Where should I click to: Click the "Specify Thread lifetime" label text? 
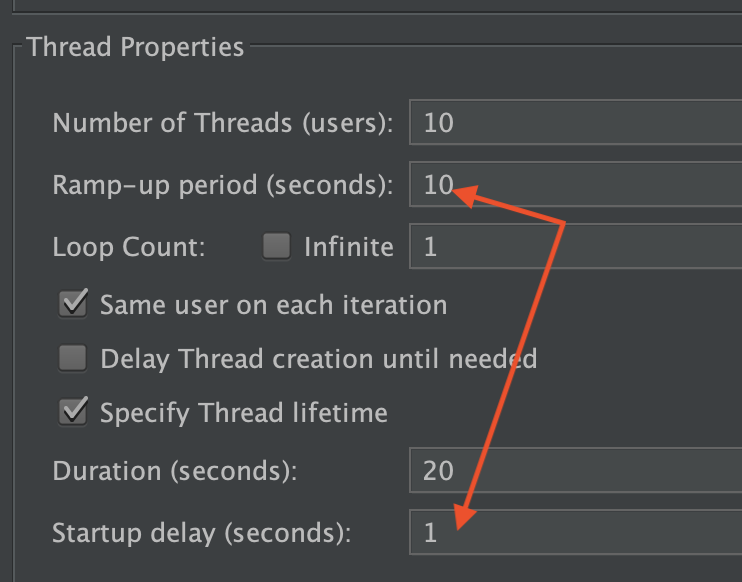coord(243,412)
